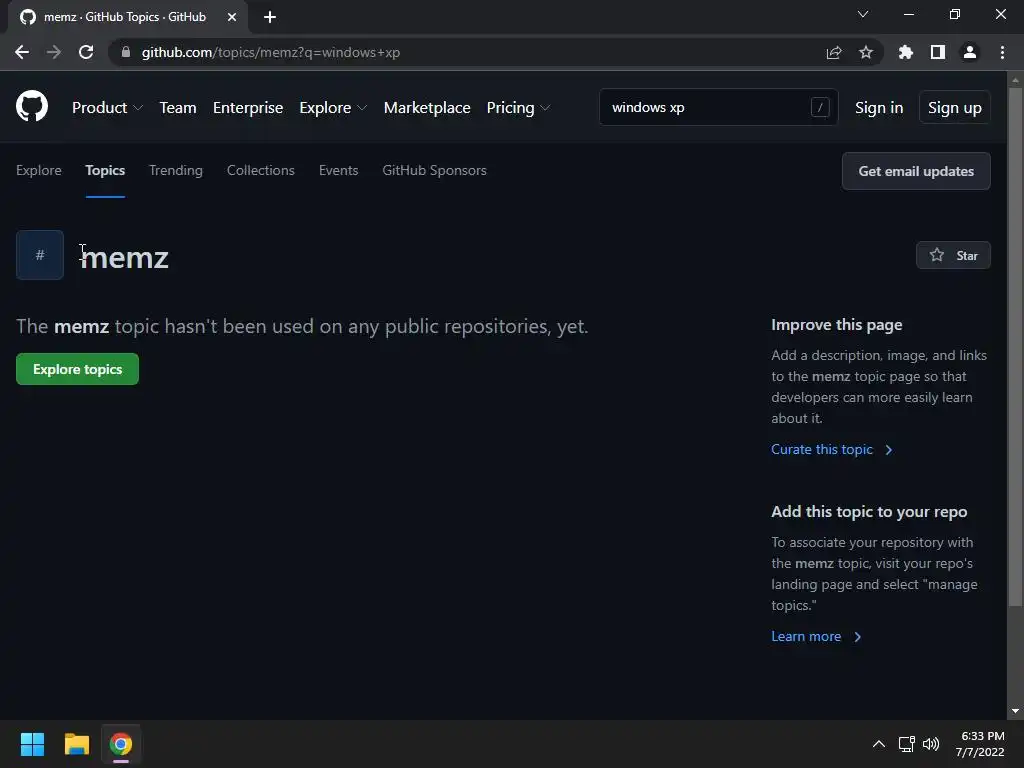Star the memz topic

click(x=953, y=255)
